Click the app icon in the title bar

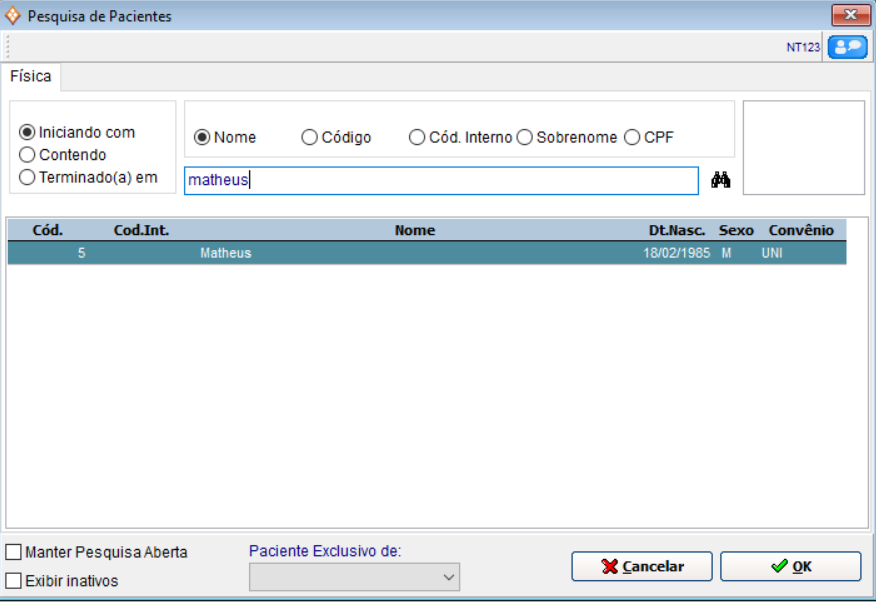click(x=13, y=16)
